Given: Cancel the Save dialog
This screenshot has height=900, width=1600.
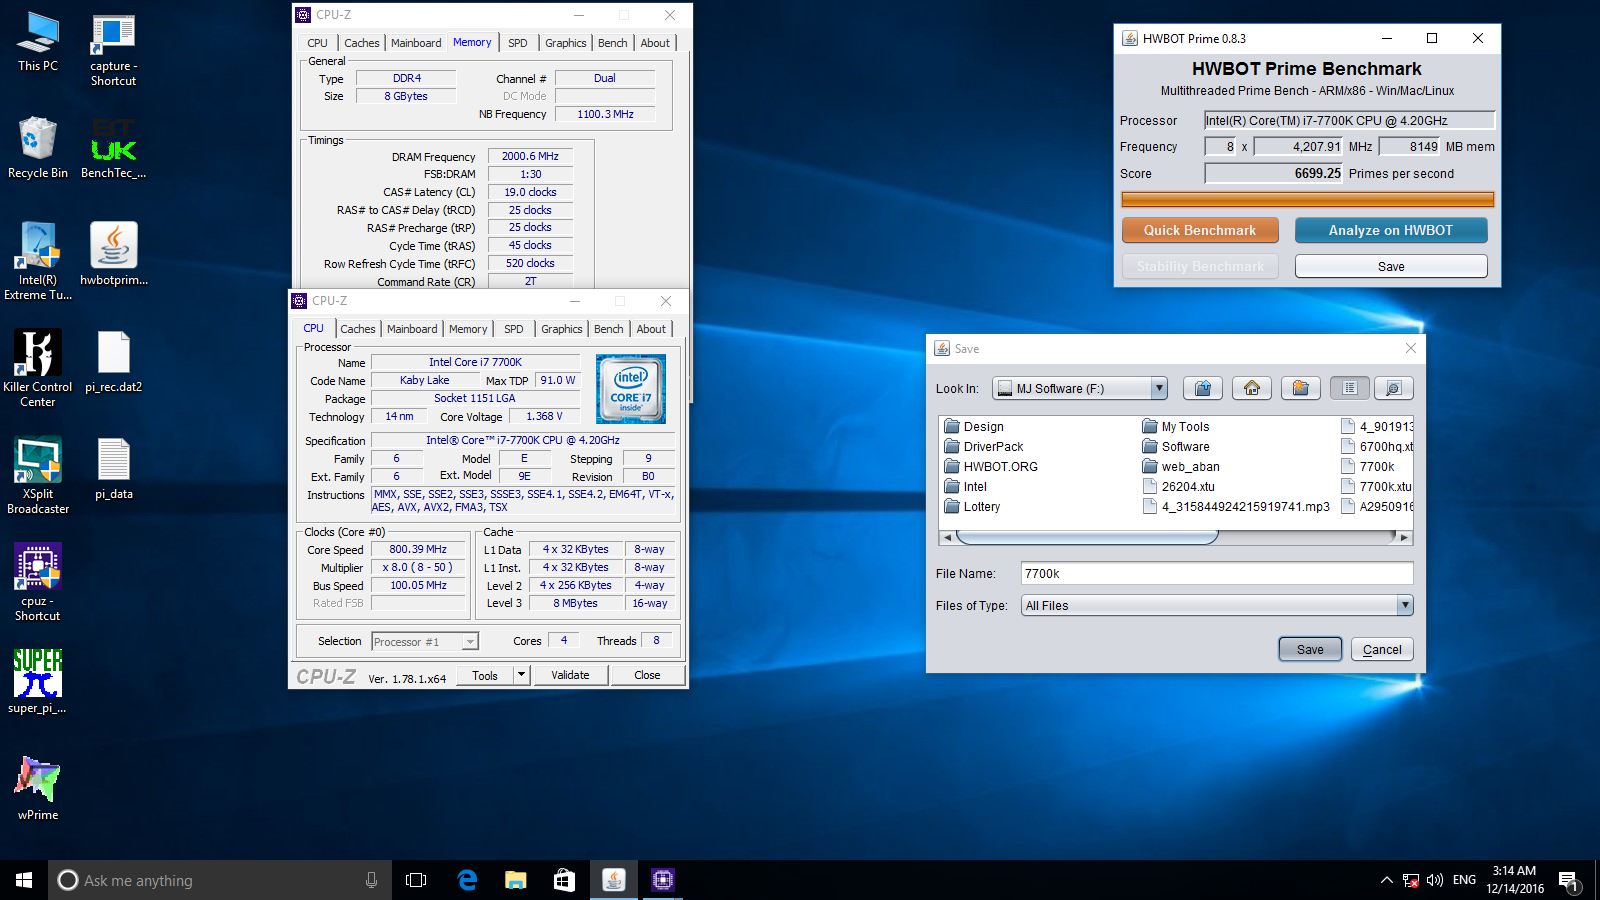Looking at the screenshot, I should click(1382, 649).
